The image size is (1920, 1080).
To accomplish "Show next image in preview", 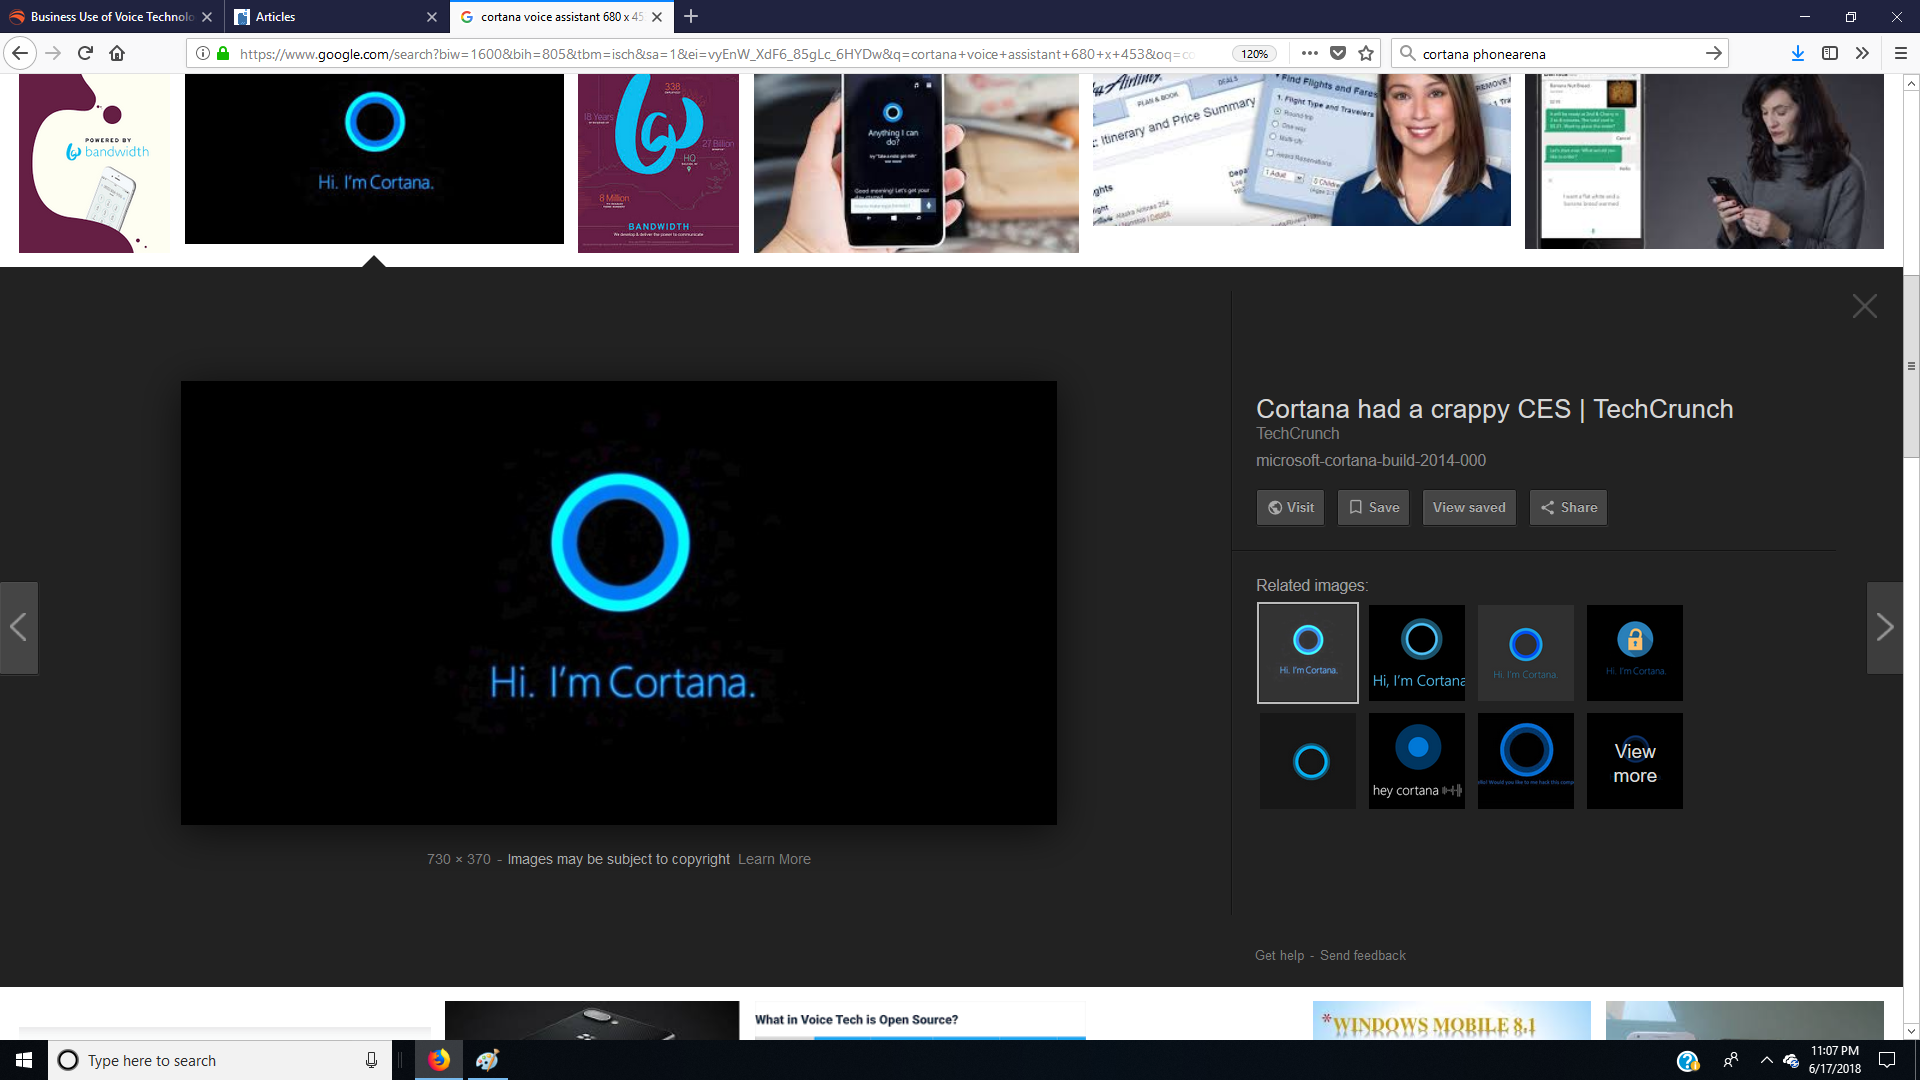I will (x=1885, y=627).
